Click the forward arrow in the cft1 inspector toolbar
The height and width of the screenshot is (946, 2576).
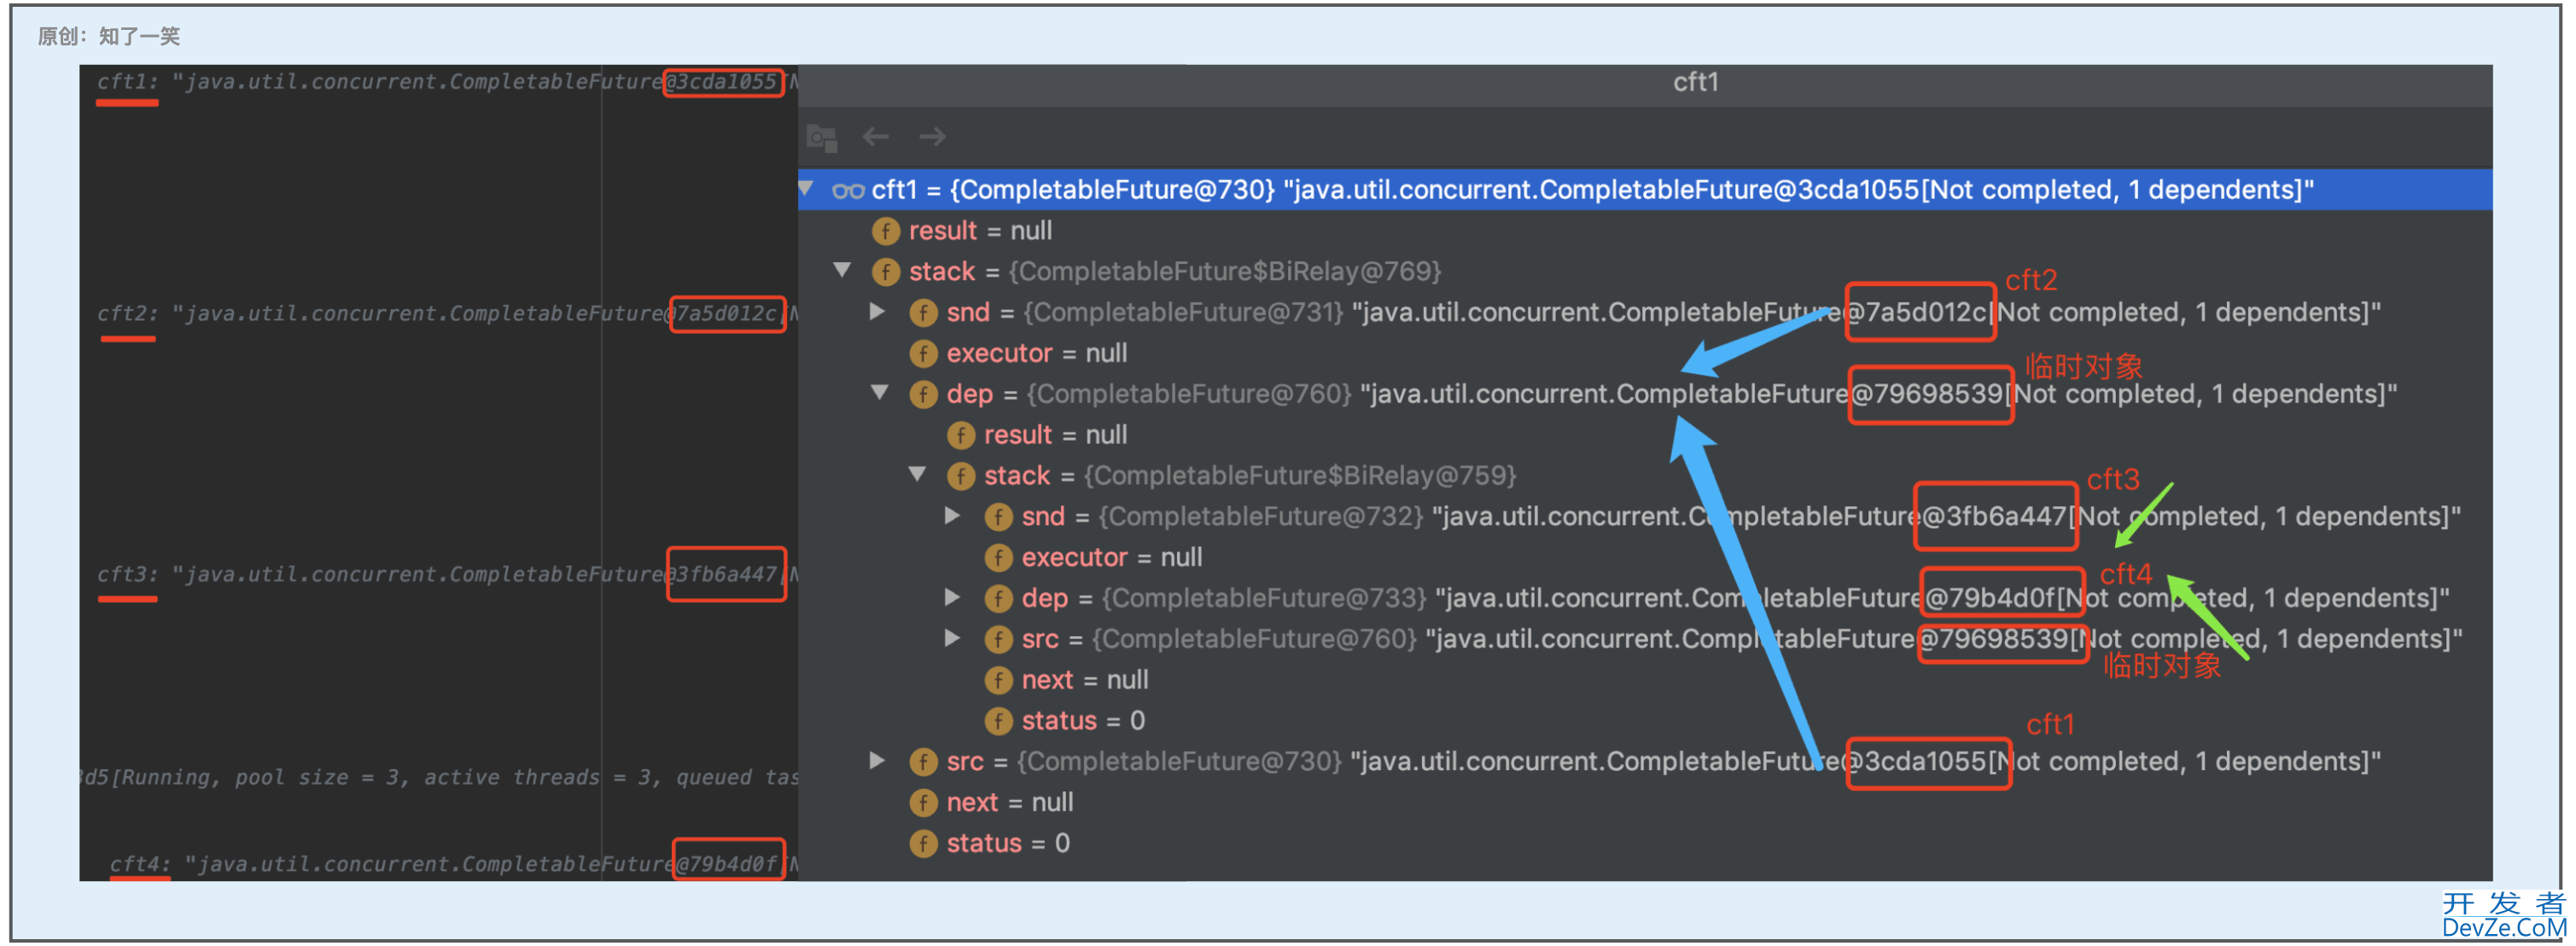pos(932,136)
